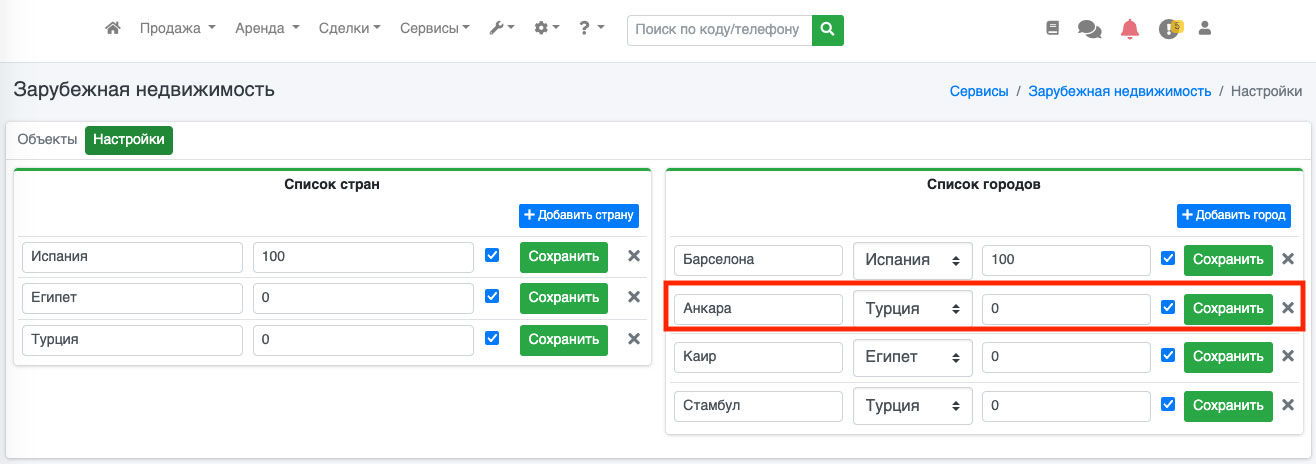Click the search by code/phone field
The width and height of the screenshot is (1316, 464).
coord(718,30)
